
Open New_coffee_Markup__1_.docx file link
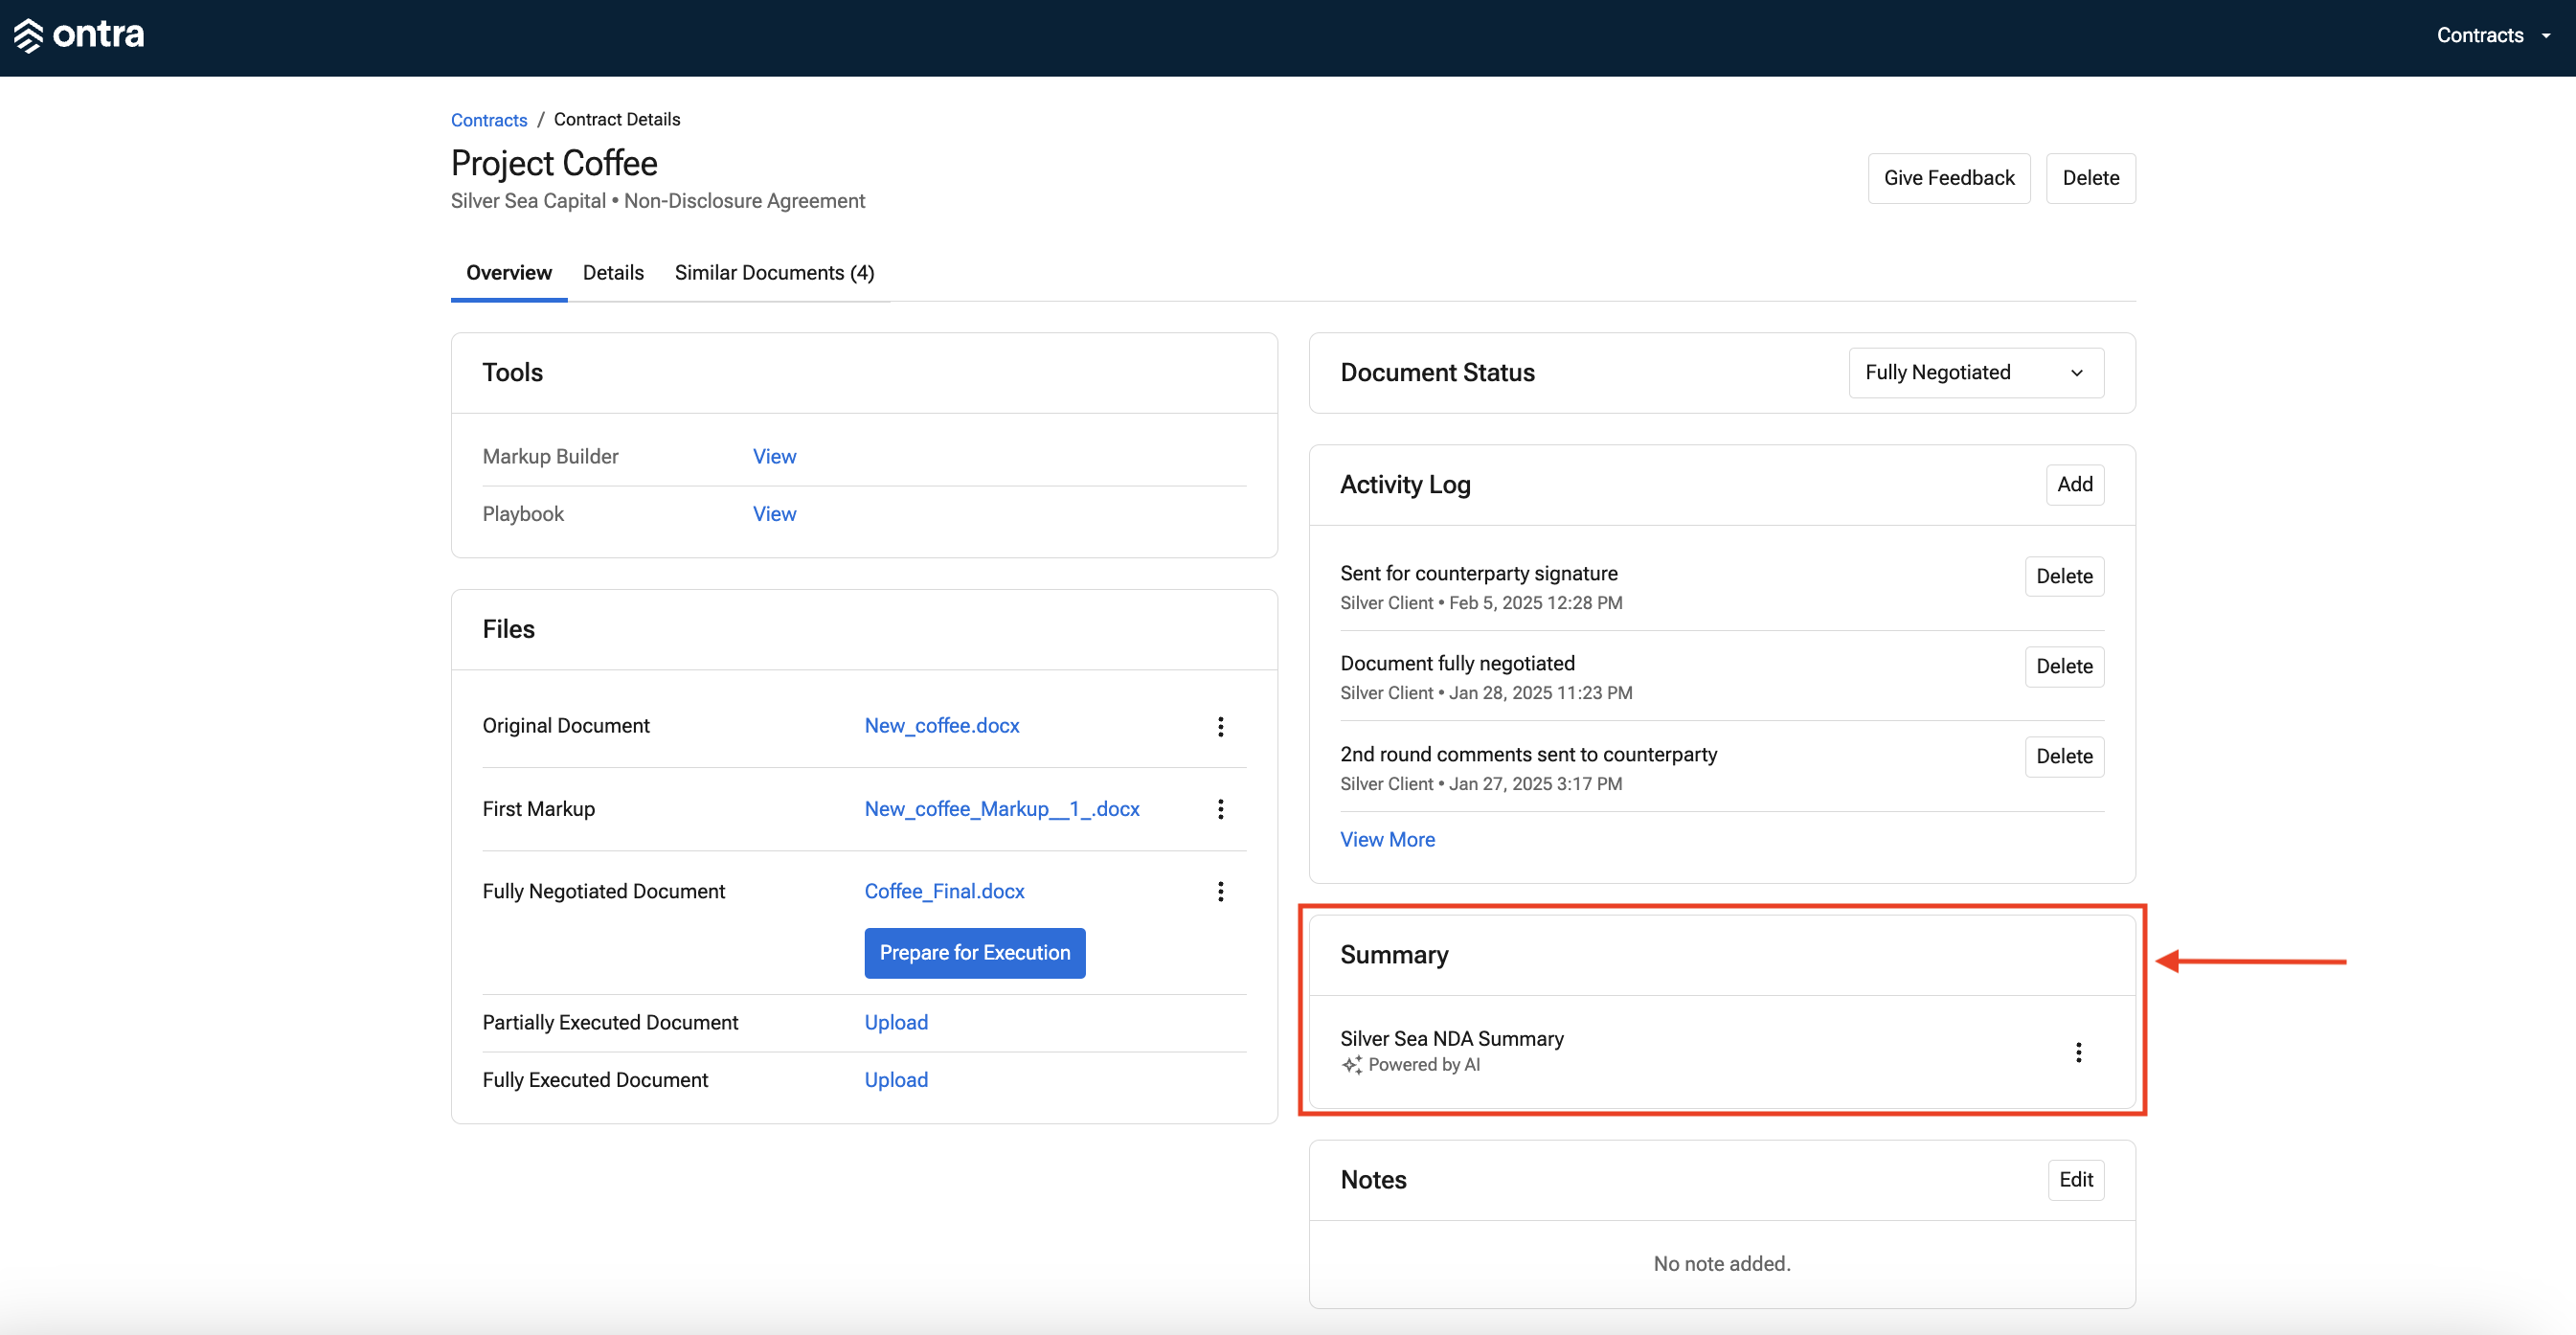click(1001, 808)
